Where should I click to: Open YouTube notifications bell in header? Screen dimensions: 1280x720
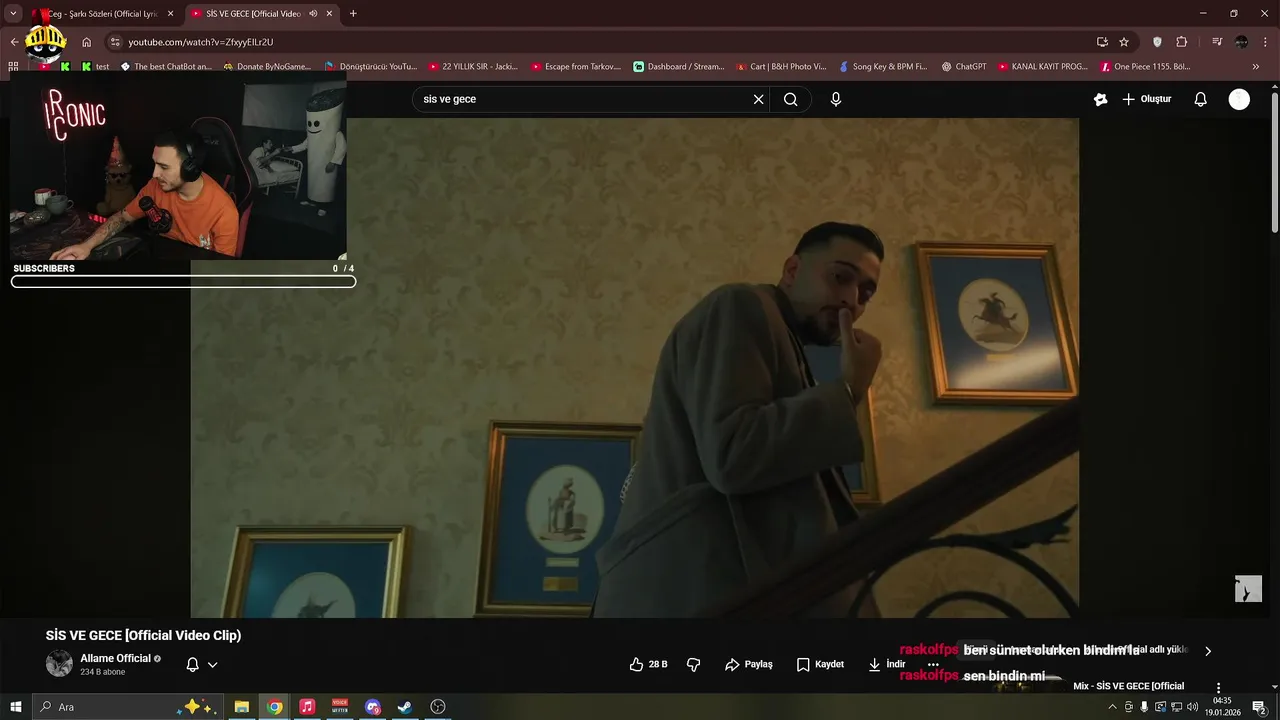1200,99
